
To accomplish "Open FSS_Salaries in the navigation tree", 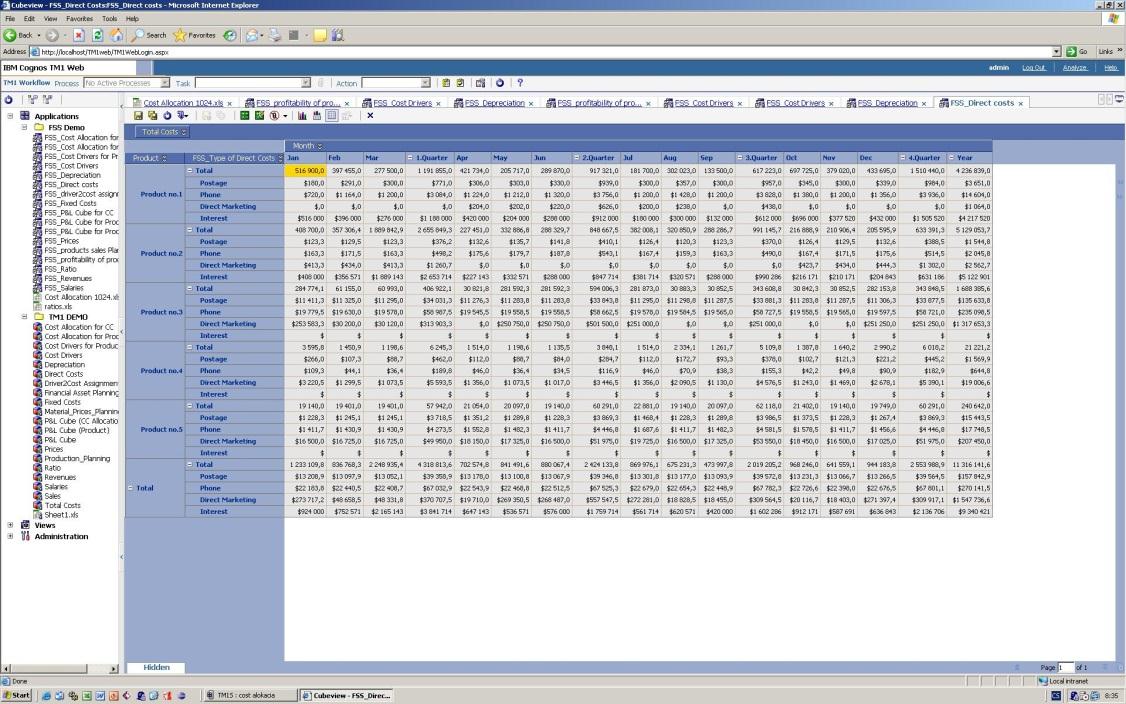I will click(63, 288).
